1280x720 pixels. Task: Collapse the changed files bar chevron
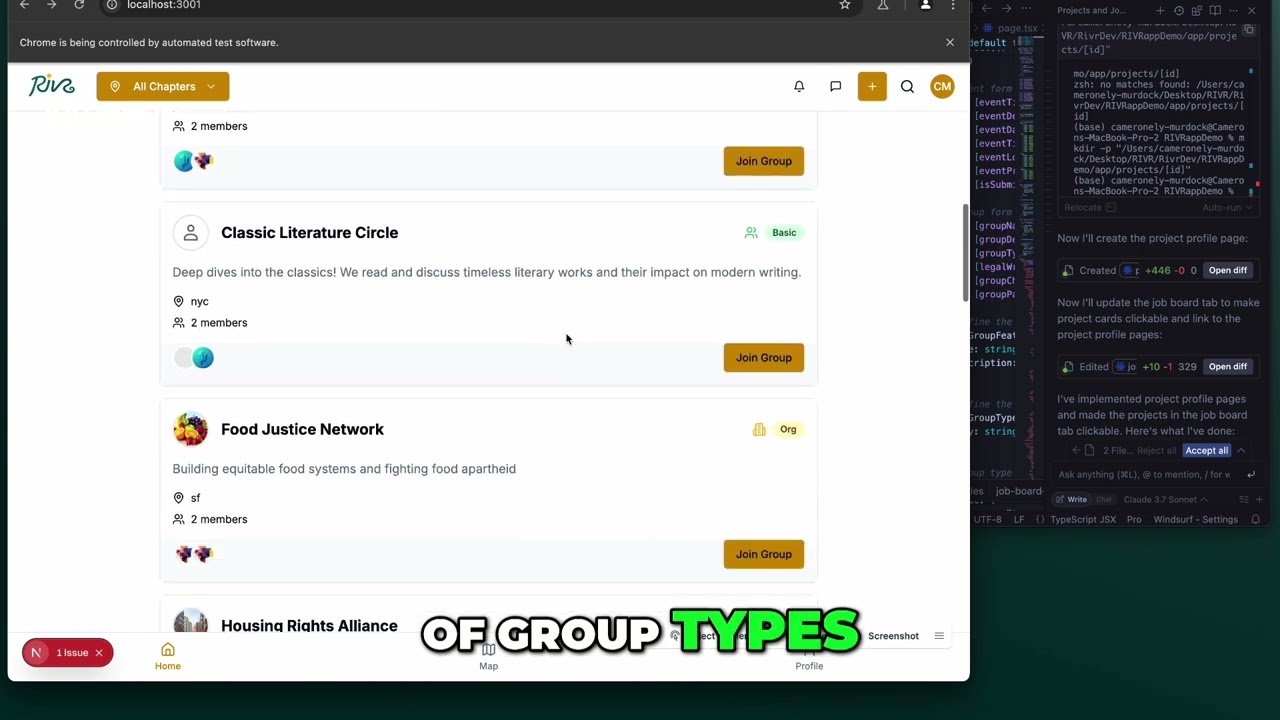point(1241,450)
